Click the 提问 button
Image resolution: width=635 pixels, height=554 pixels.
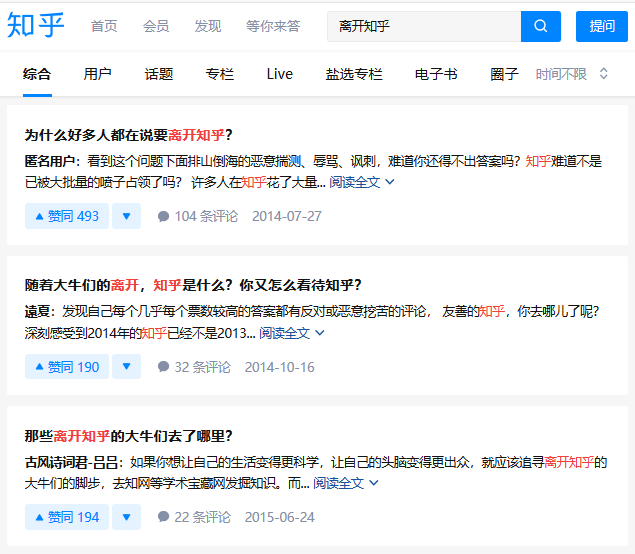coord(602,26)
